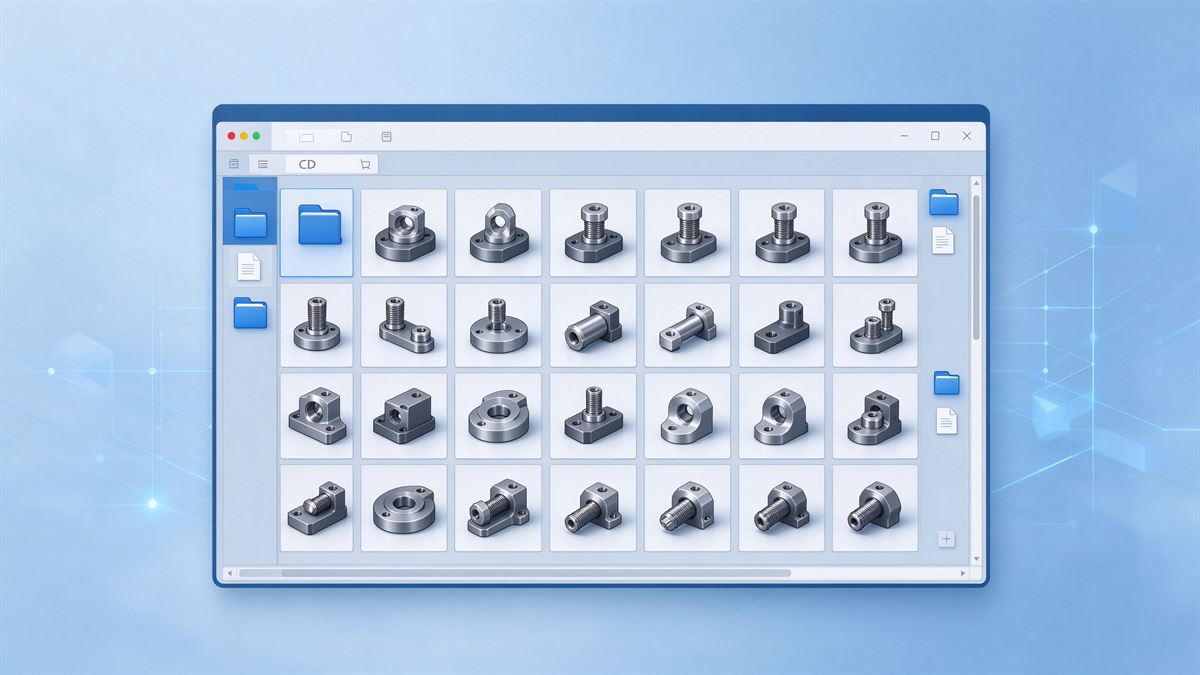Click the panel document icon in title bar
Image resolution: width=1200 pixels, height=675 pixels.
click(x=386, y=136)
